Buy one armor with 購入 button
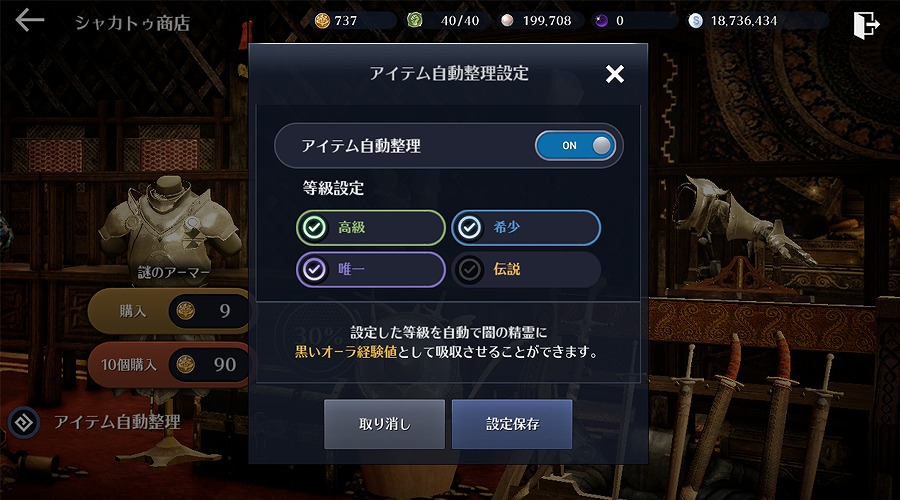This screenshot has width=900, height=500. 168,311
